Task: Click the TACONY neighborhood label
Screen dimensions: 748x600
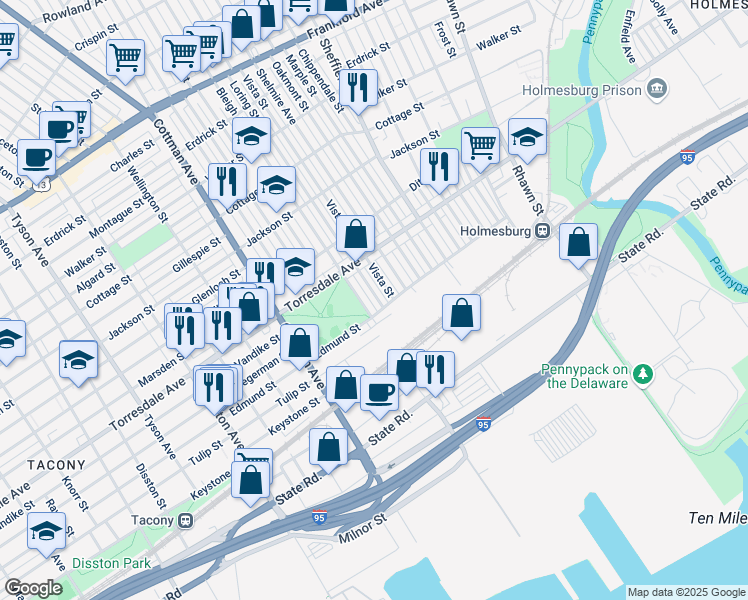Action: pyautogui.click(x=57, y=465)
